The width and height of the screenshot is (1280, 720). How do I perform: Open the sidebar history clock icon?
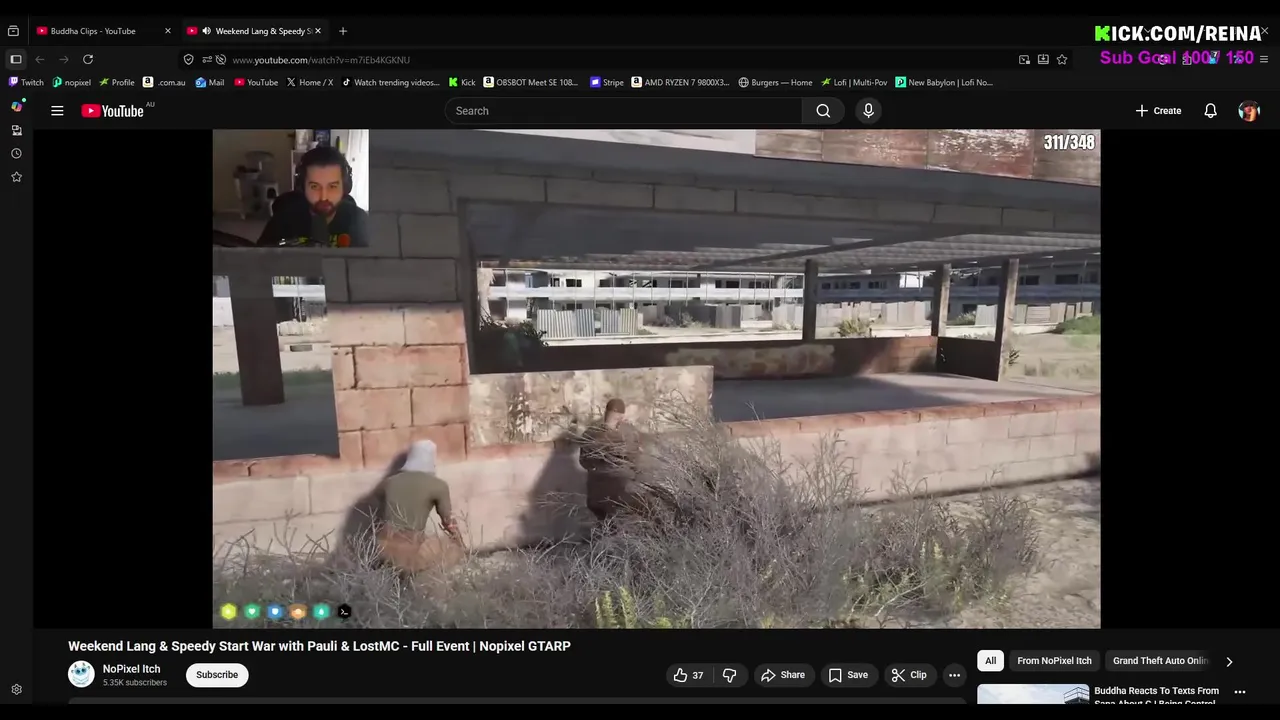click(x=16, y=153)
